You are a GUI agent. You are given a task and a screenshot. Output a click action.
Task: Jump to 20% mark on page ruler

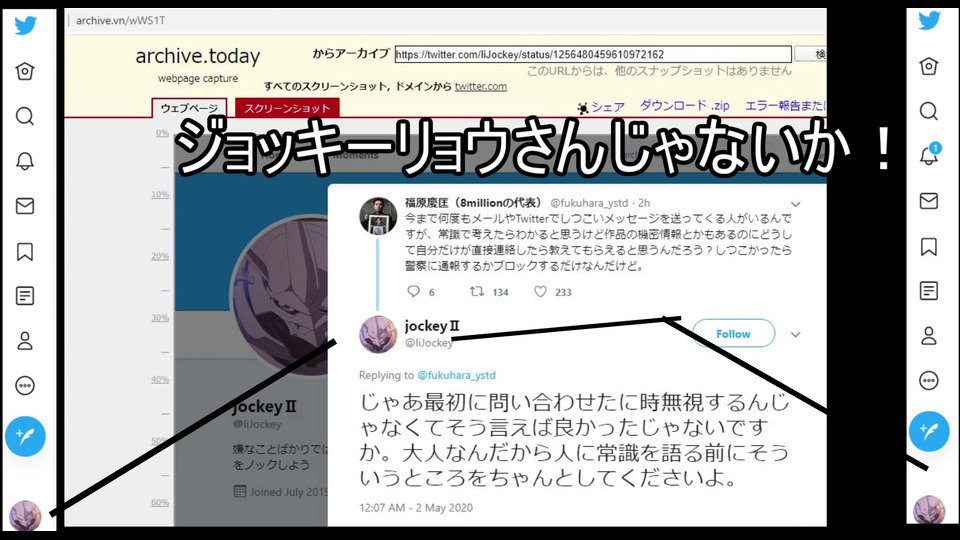(x=160, y=256)
